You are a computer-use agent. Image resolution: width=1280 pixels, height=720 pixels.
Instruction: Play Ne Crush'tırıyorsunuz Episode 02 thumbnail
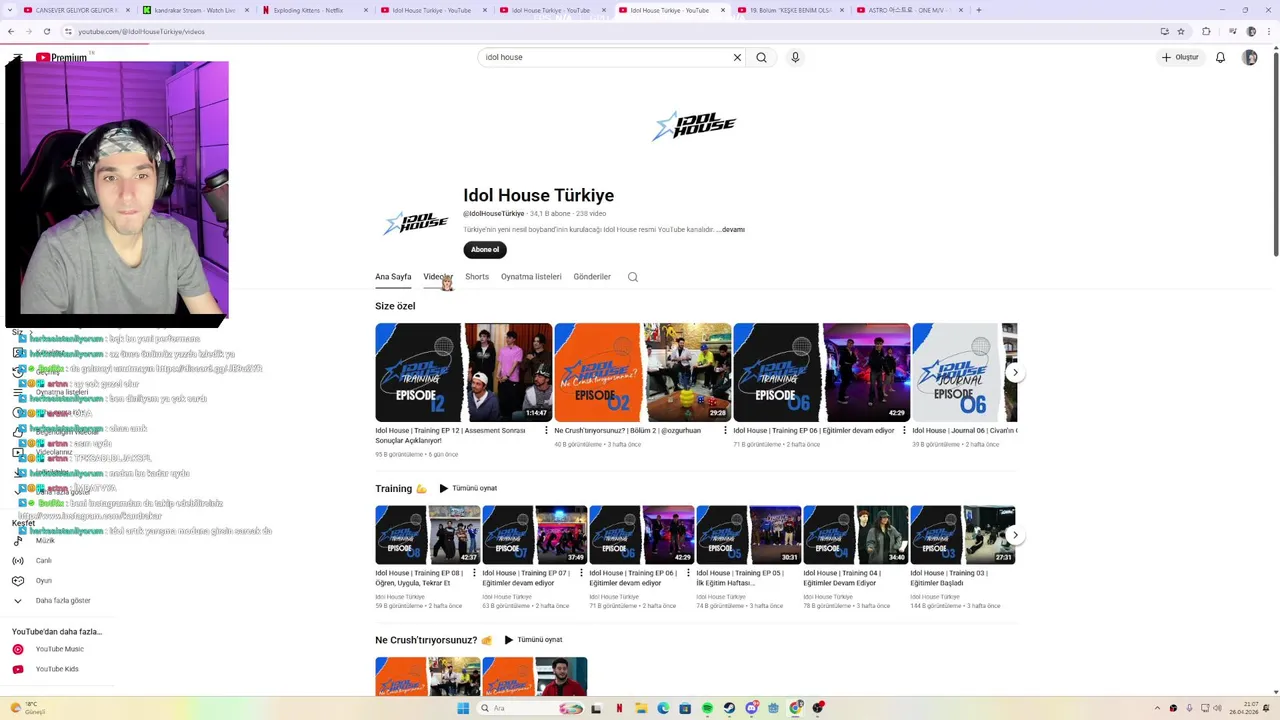tap(642, 372)
